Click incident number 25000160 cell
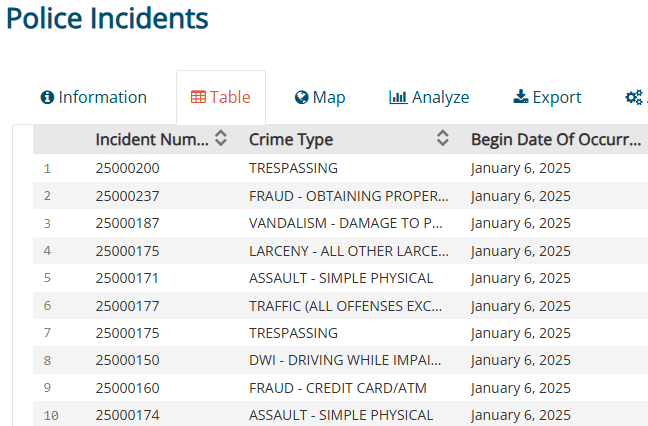 (x=127, y=387)
